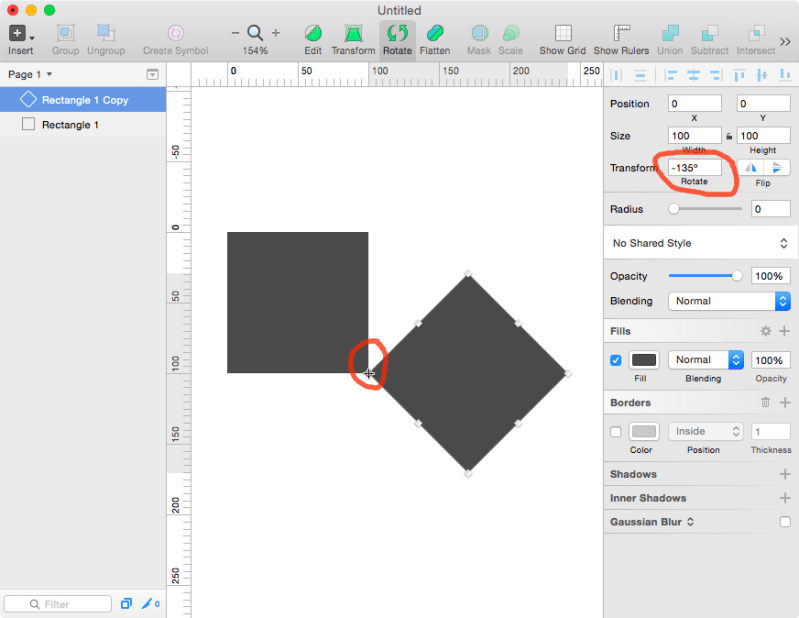Click the Radius value field
799x618 pixels.
coord(770,209)
